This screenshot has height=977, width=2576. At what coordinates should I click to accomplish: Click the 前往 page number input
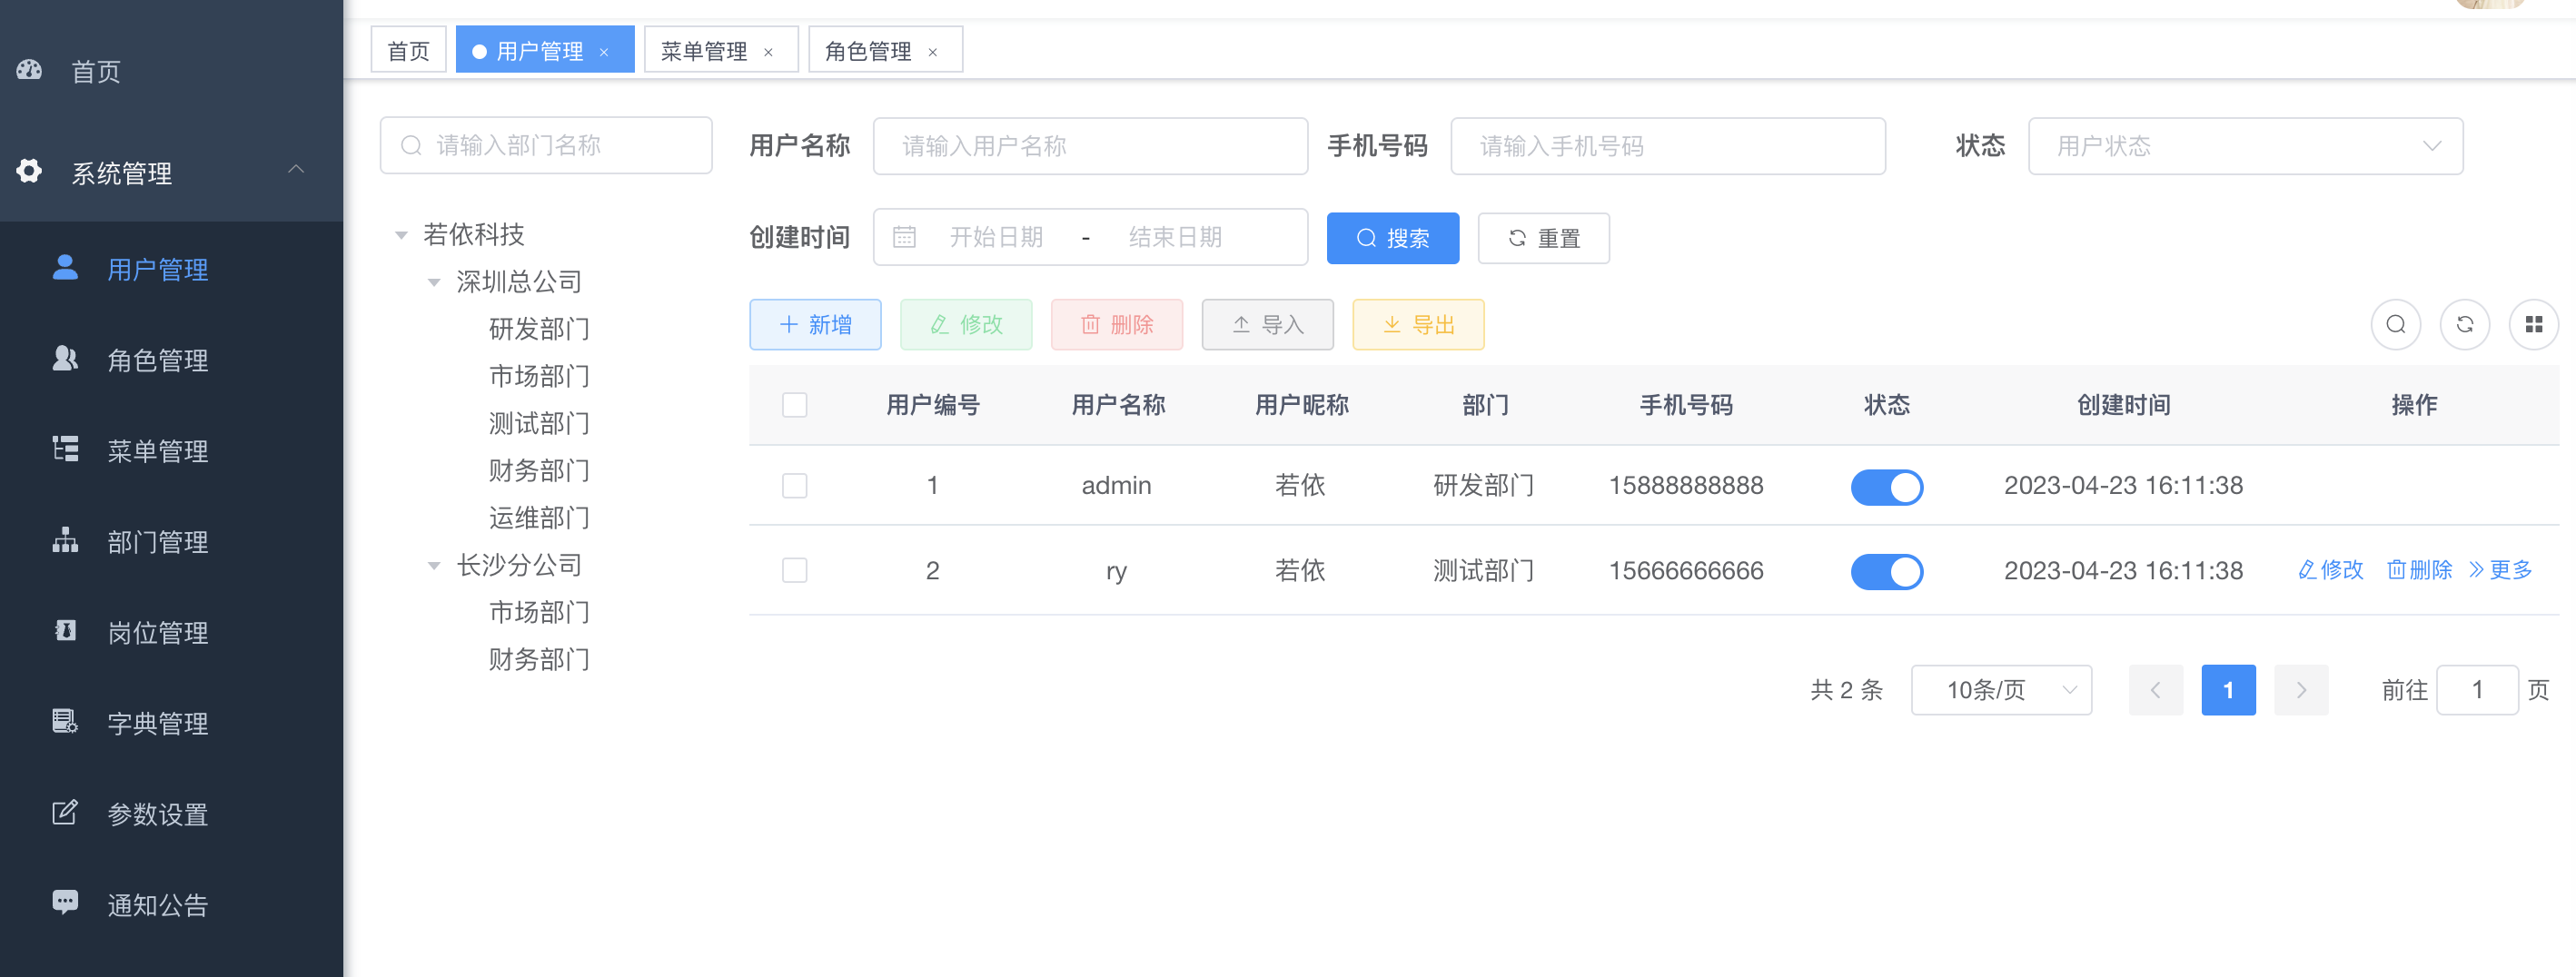2477,690
